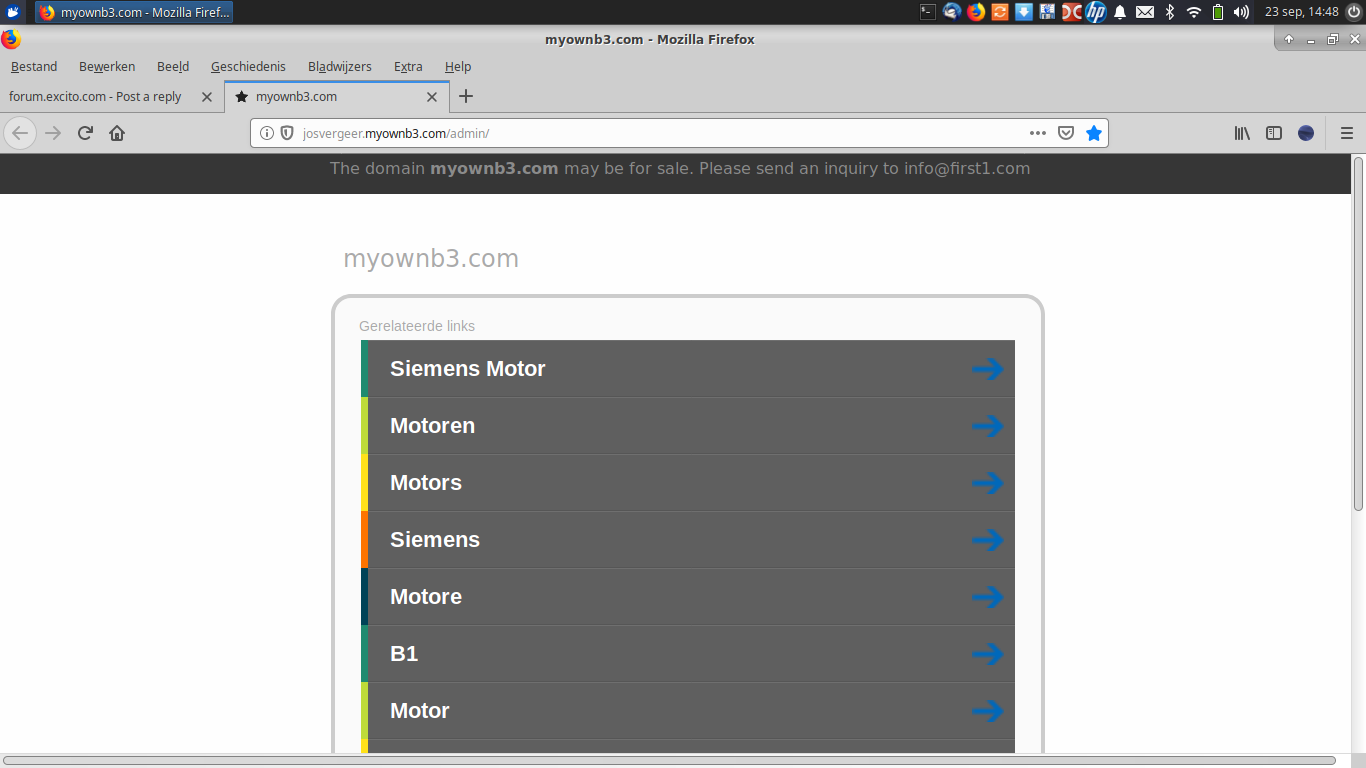Open the Help menu

pos(458,67)
